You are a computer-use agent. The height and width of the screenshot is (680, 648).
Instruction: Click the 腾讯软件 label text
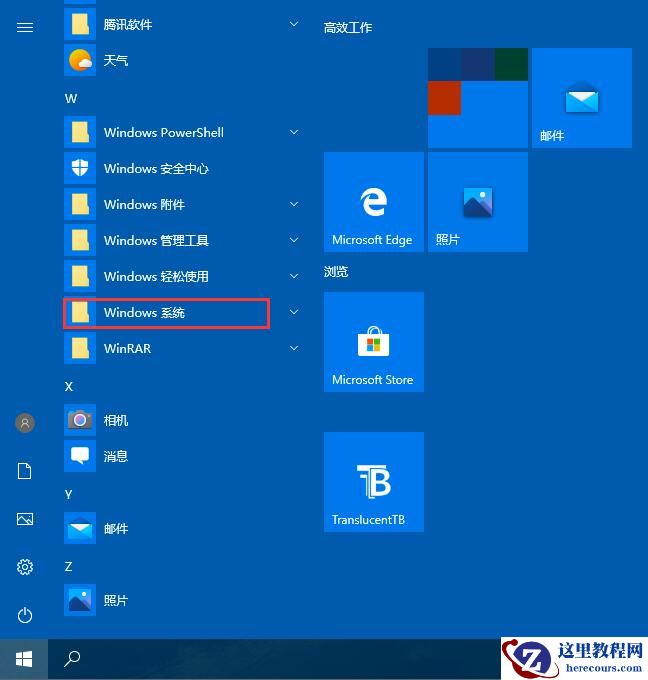pyautogui.click(x=128, y=24)
